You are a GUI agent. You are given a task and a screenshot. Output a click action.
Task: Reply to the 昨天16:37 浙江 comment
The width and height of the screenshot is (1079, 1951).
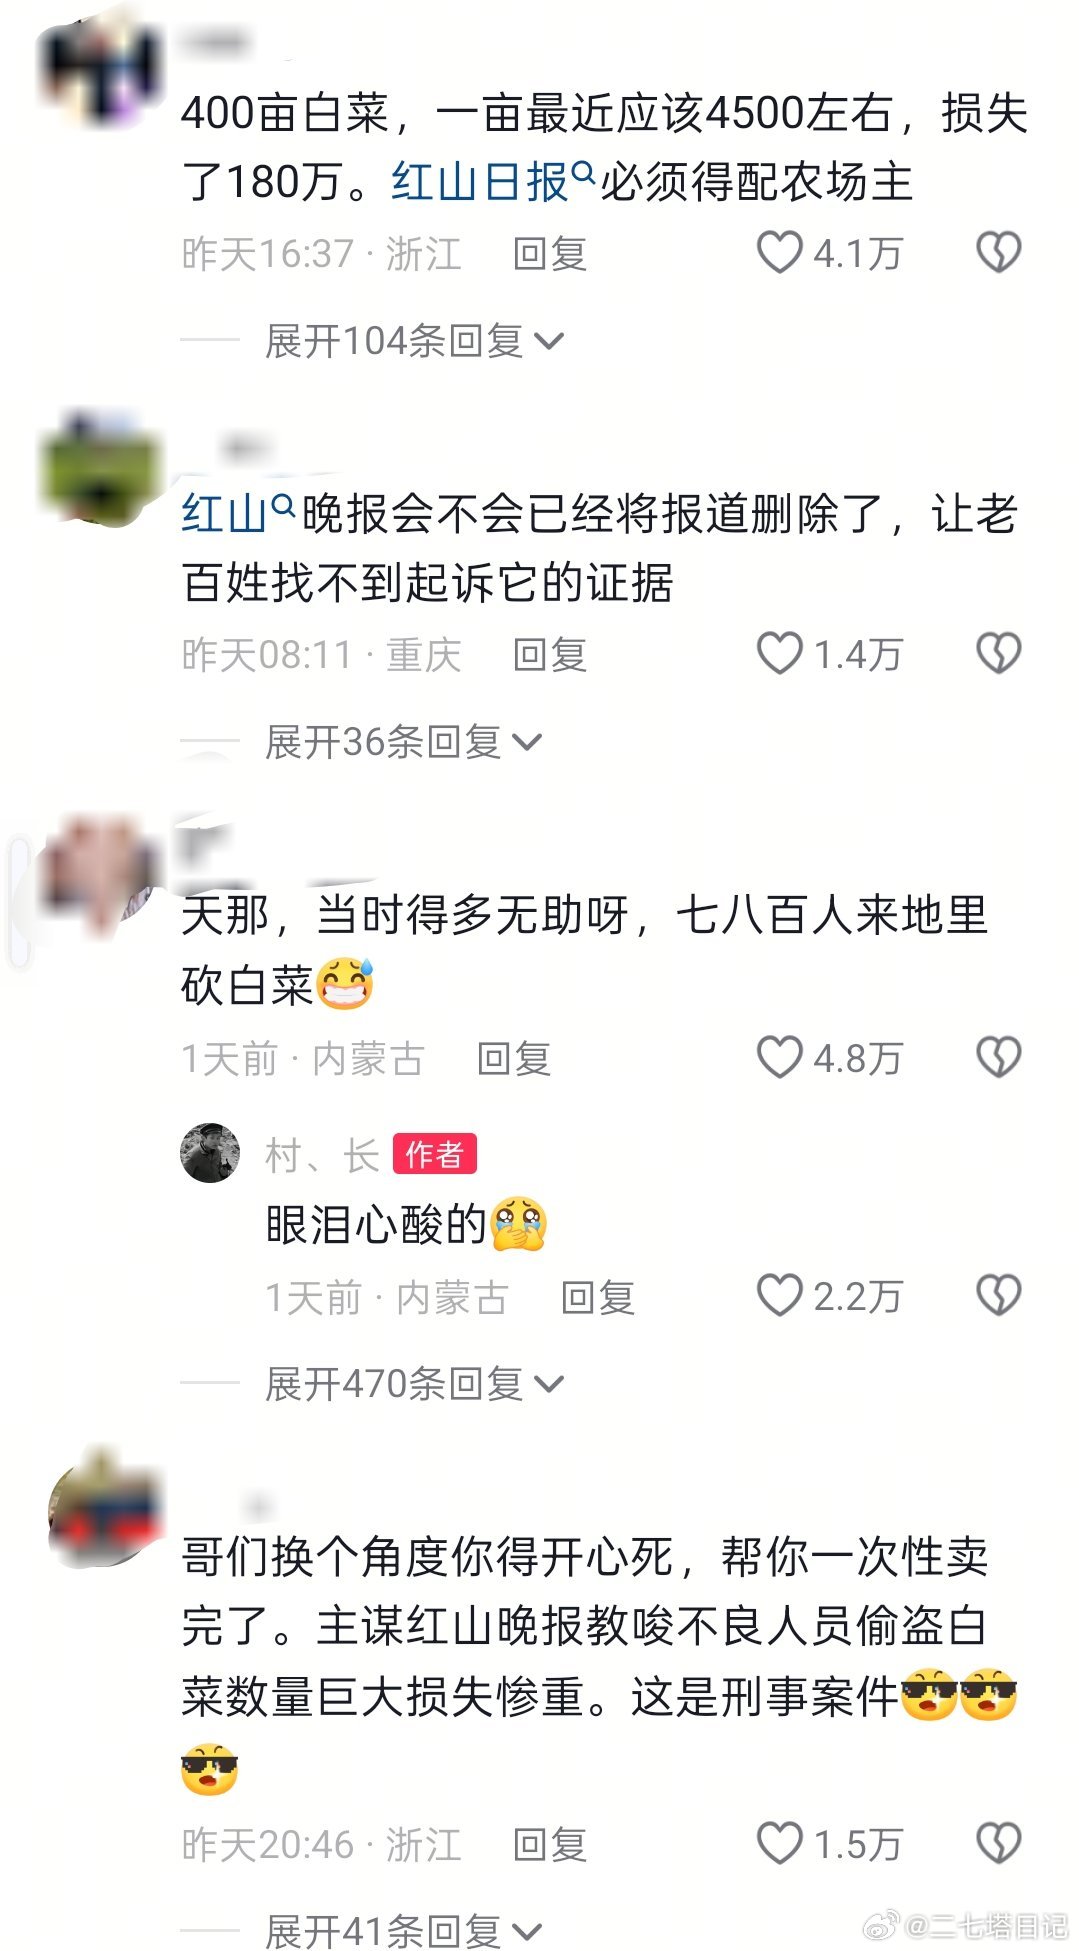tap(549, 254)
